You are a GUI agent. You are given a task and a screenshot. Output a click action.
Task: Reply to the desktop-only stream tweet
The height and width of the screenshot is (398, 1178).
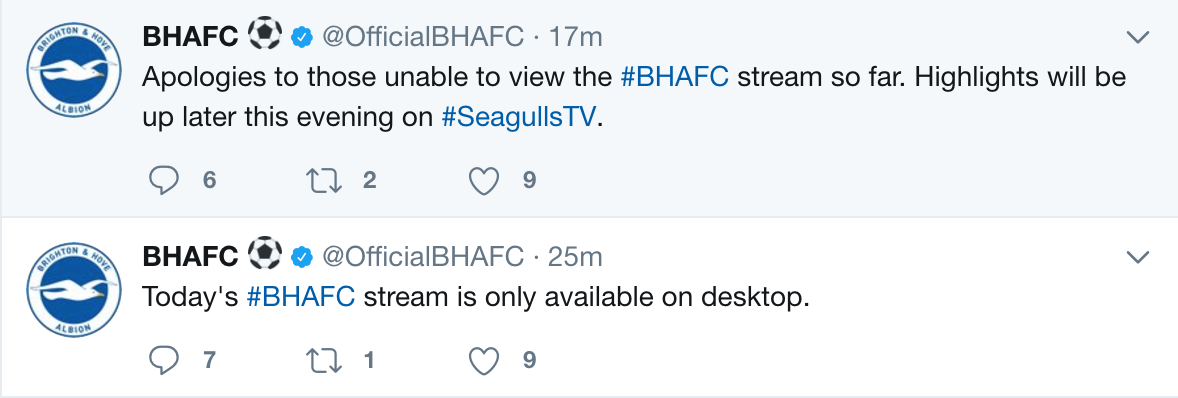click(x=163, y=360)
